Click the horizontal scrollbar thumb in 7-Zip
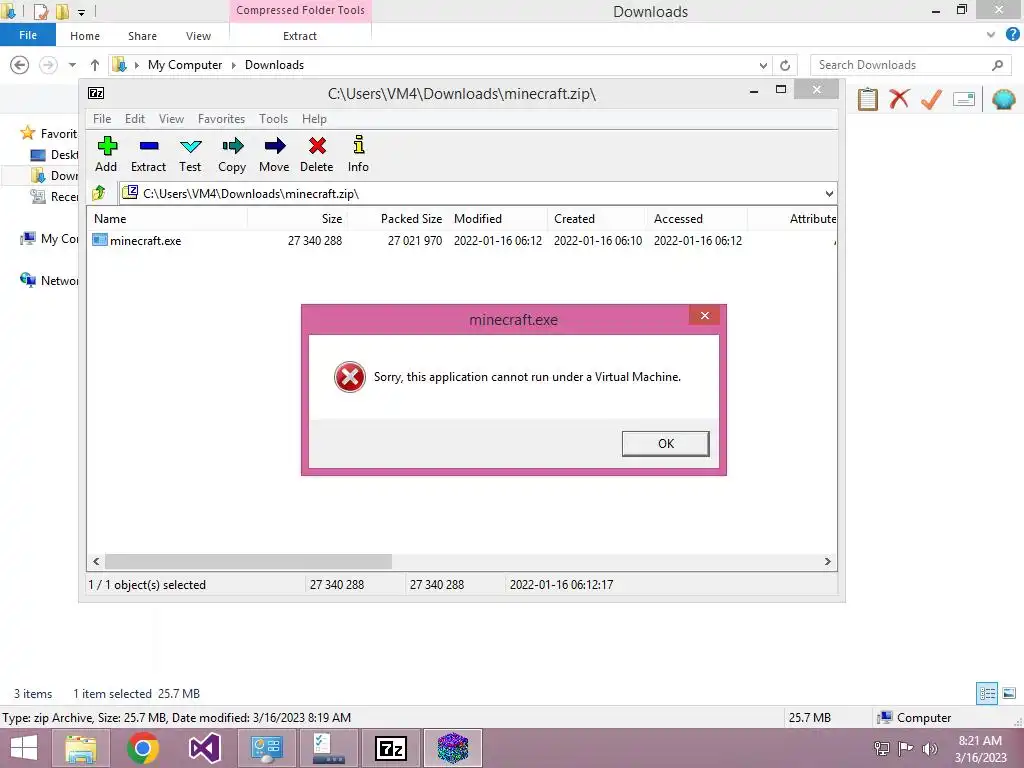Viewport: 1024px width, 768px height. click(248, 562)
